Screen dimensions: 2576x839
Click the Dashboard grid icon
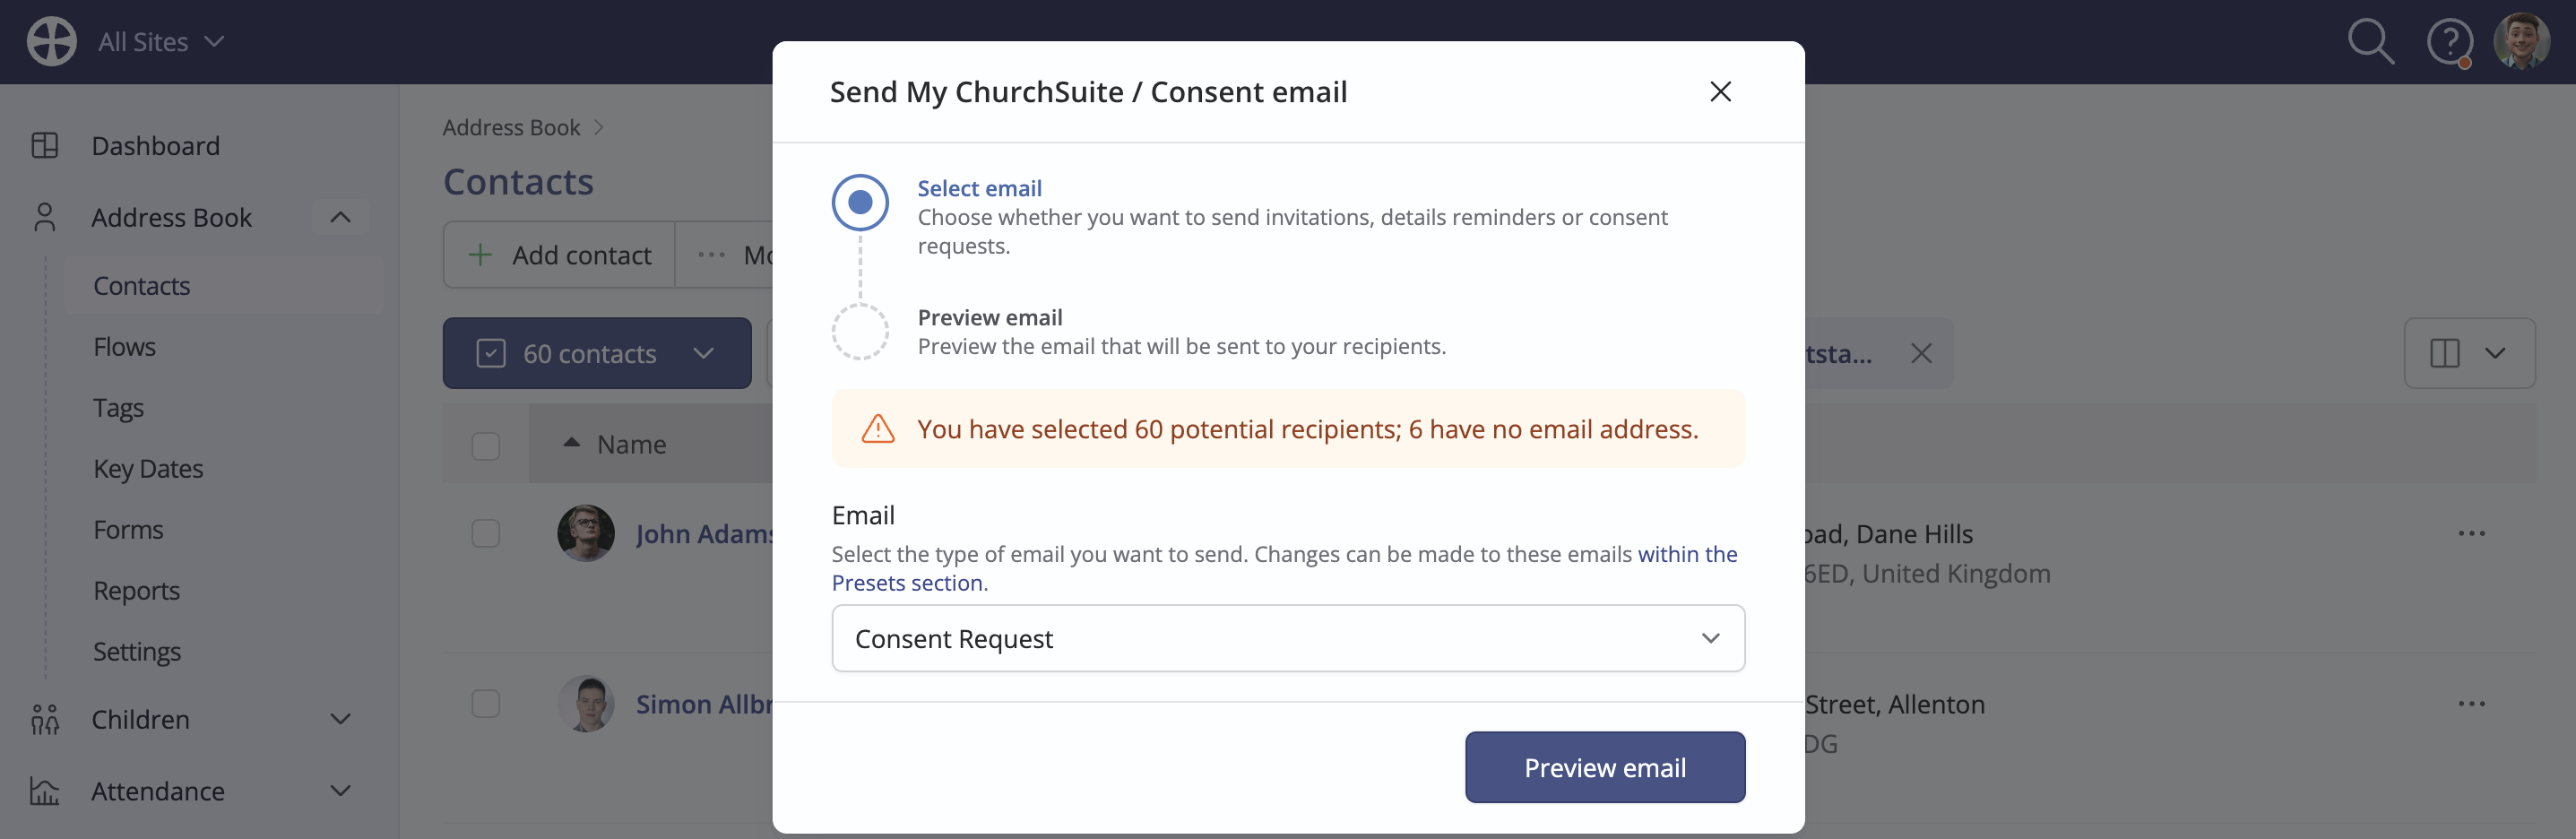point(45,146)
